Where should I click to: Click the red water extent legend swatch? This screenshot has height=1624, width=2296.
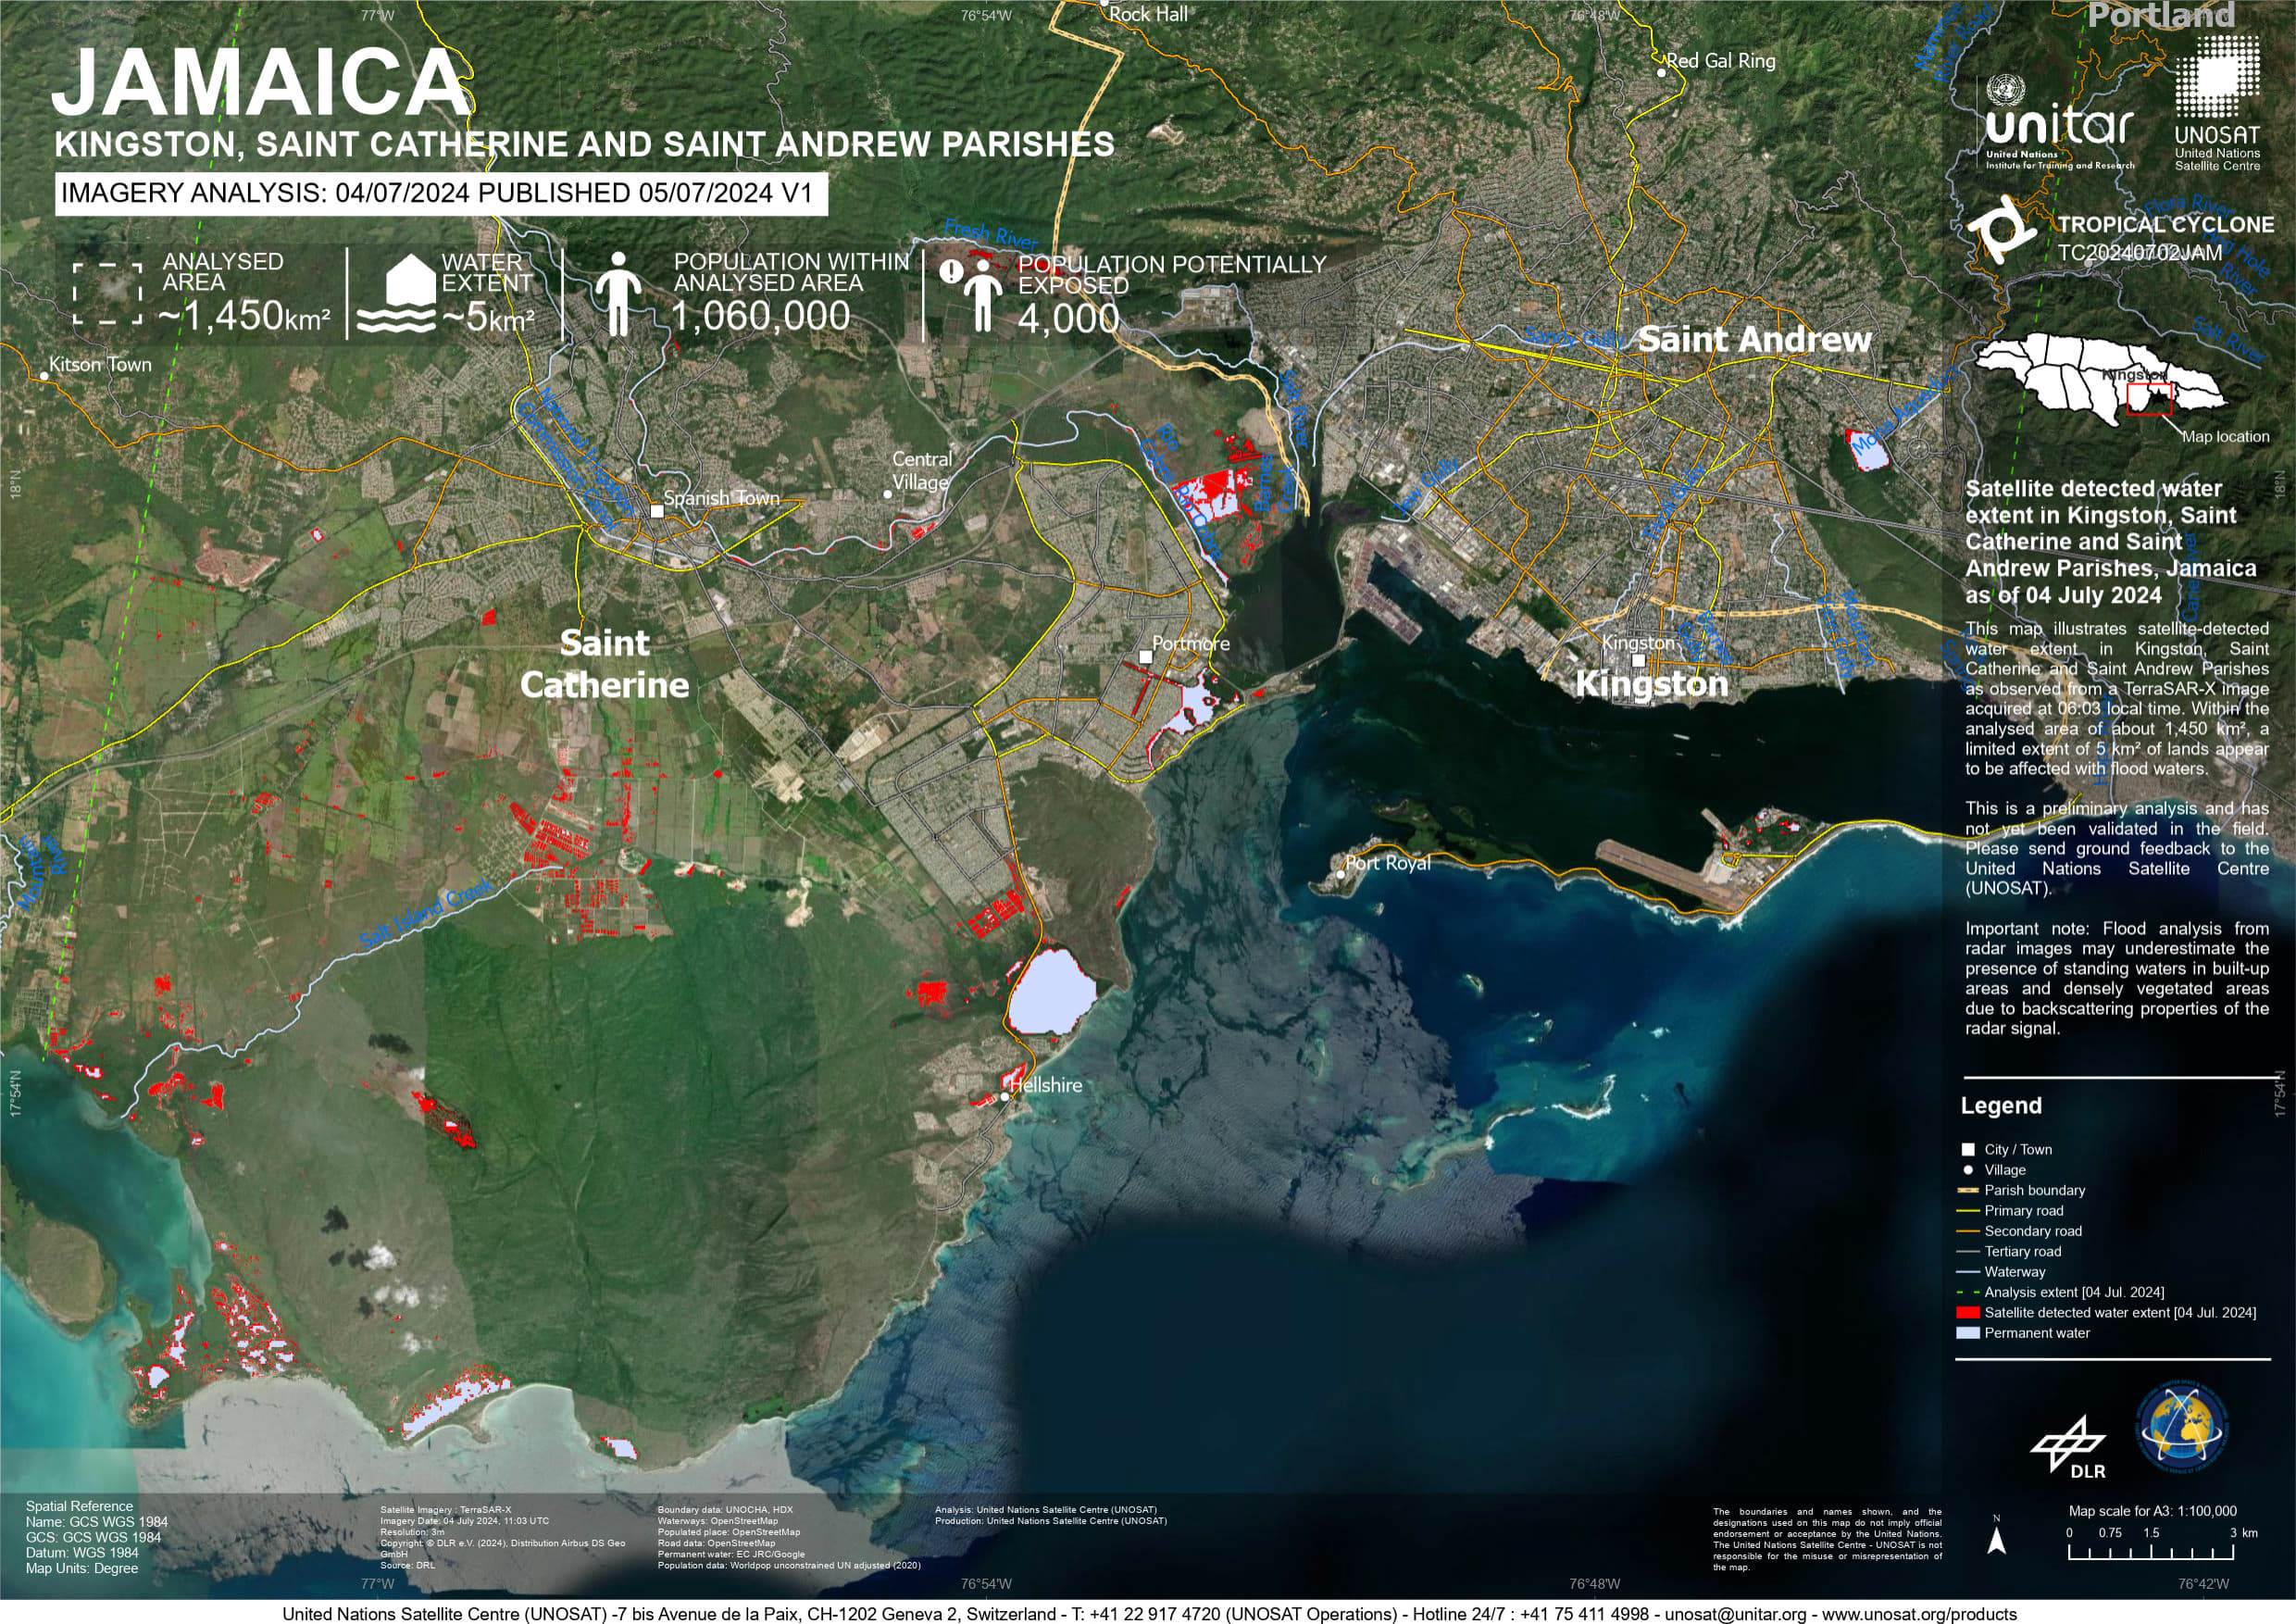(1967, 1312)
